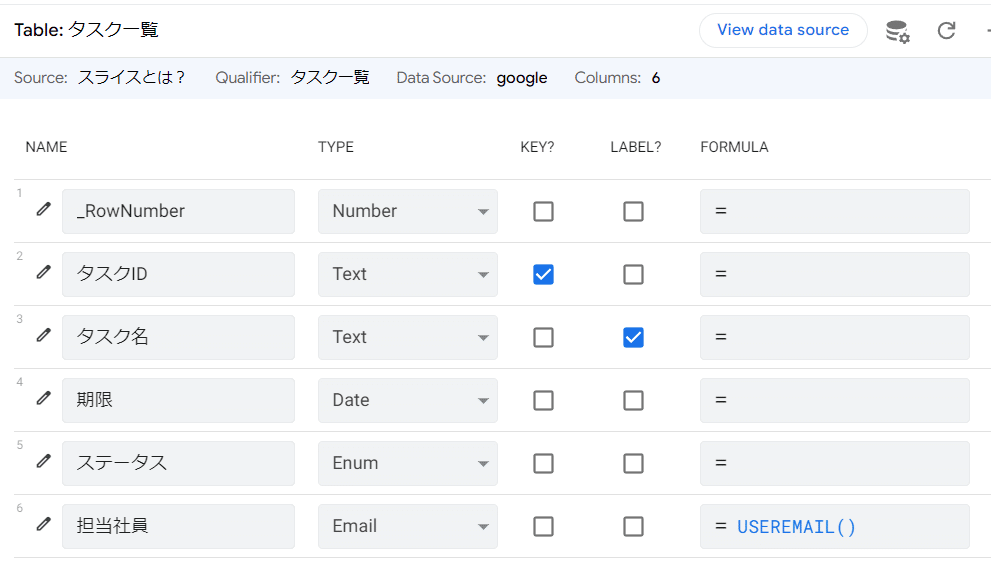
Task: Edit the タスク名 column pencil icon
Action: pos(43,336)
